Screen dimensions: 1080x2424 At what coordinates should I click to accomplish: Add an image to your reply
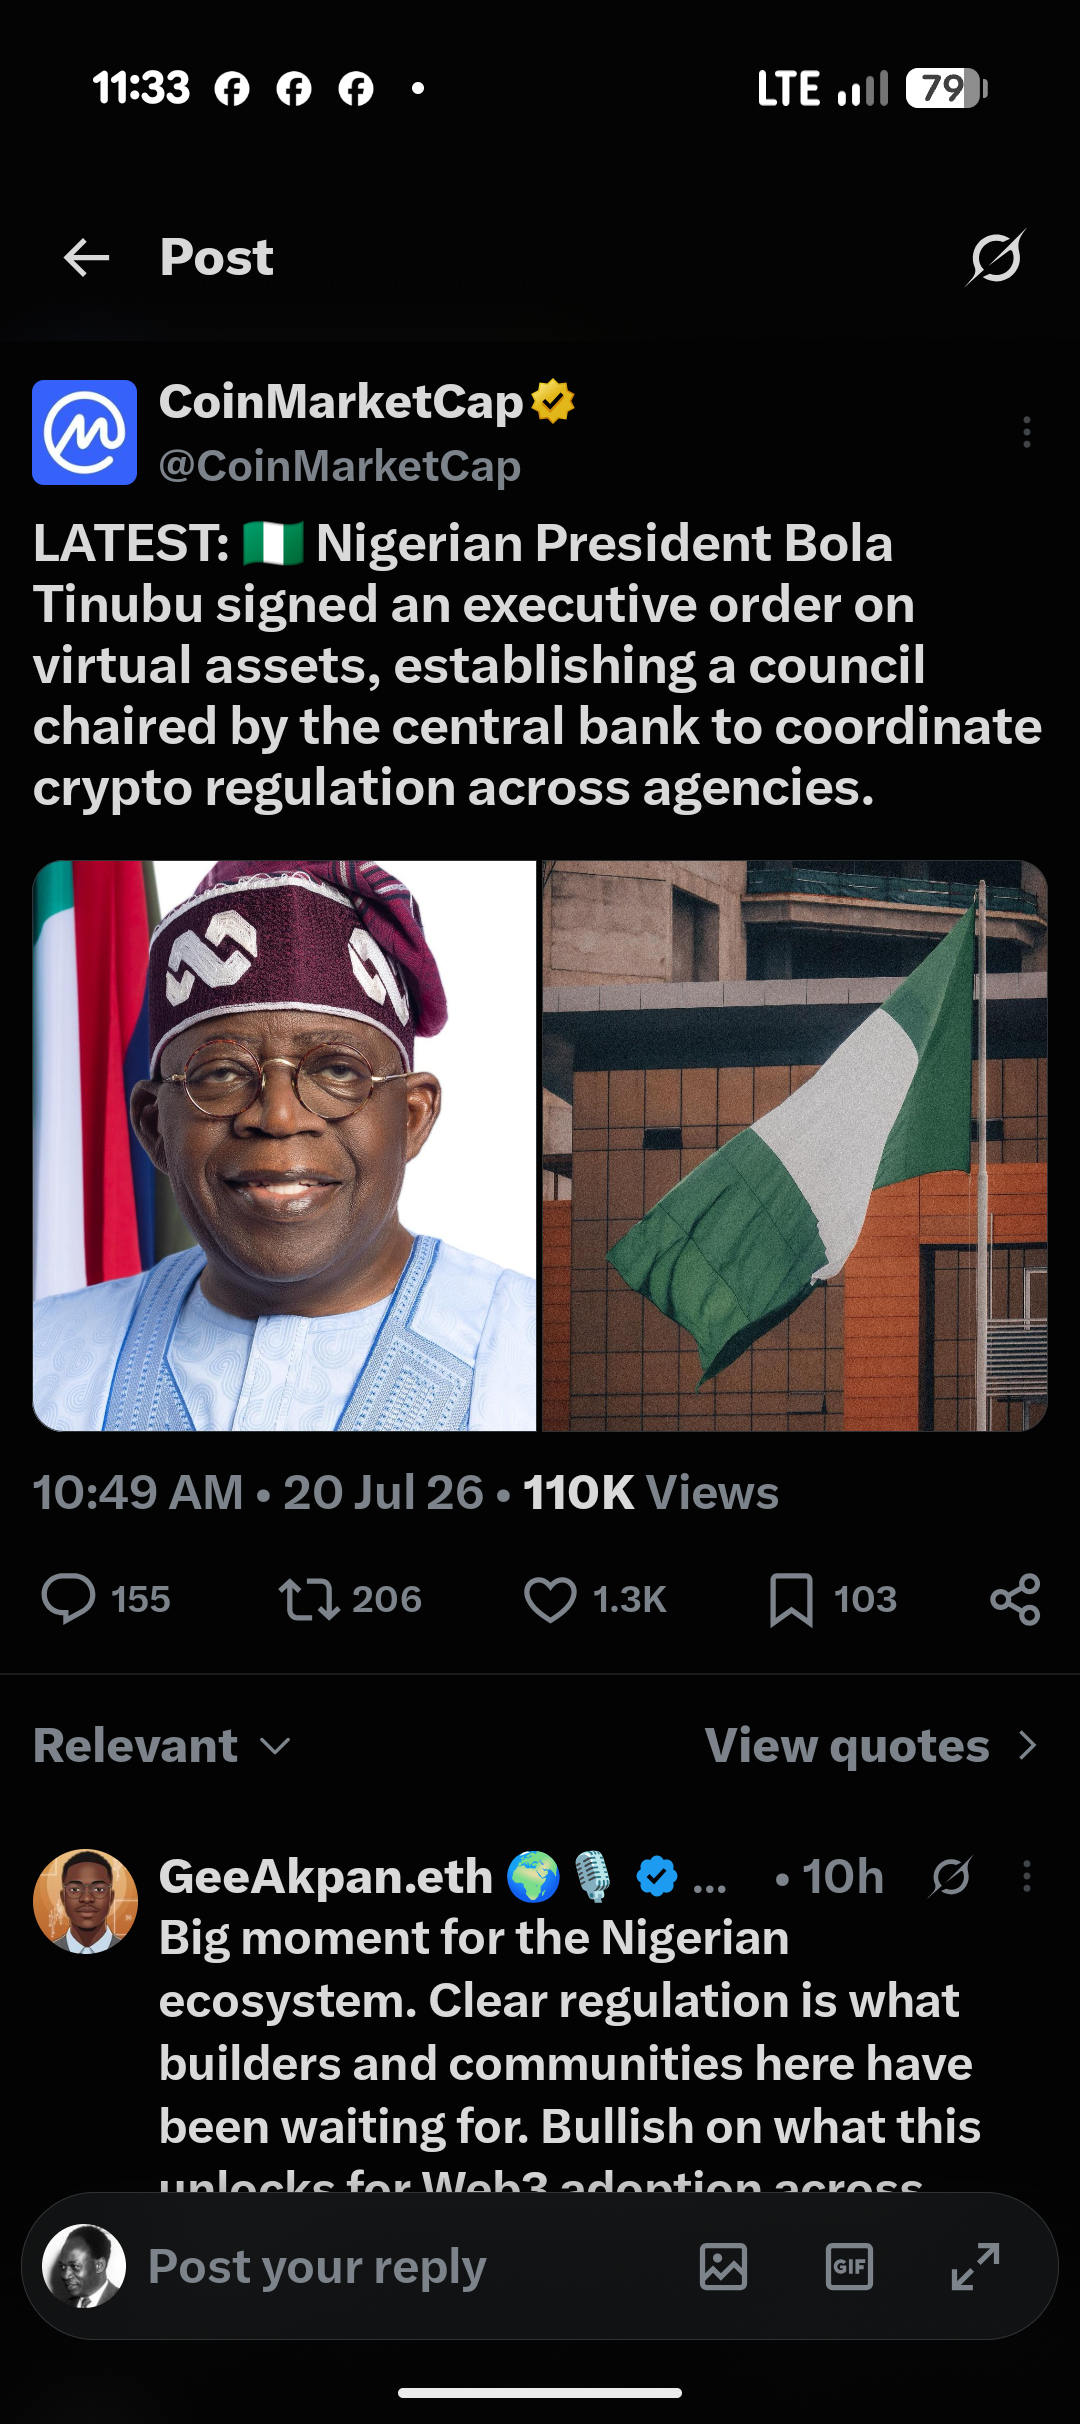(723, 2266)
